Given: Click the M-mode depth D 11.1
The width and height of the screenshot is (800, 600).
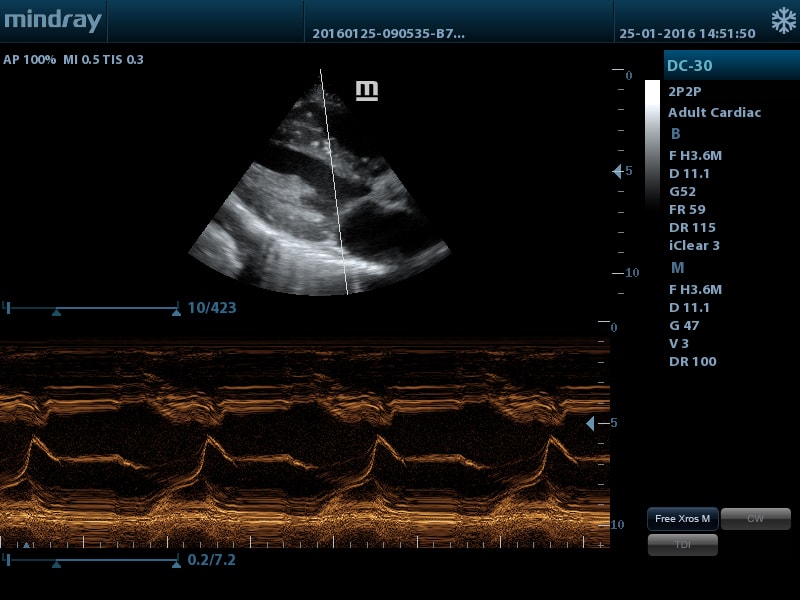Looking at the screenshot, I should 689,308.
